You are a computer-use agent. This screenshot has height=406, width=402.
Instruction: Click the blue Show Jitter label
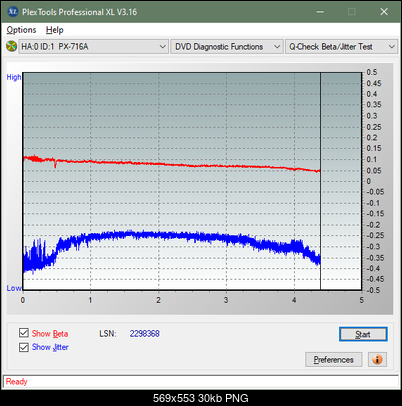[50, 347]
